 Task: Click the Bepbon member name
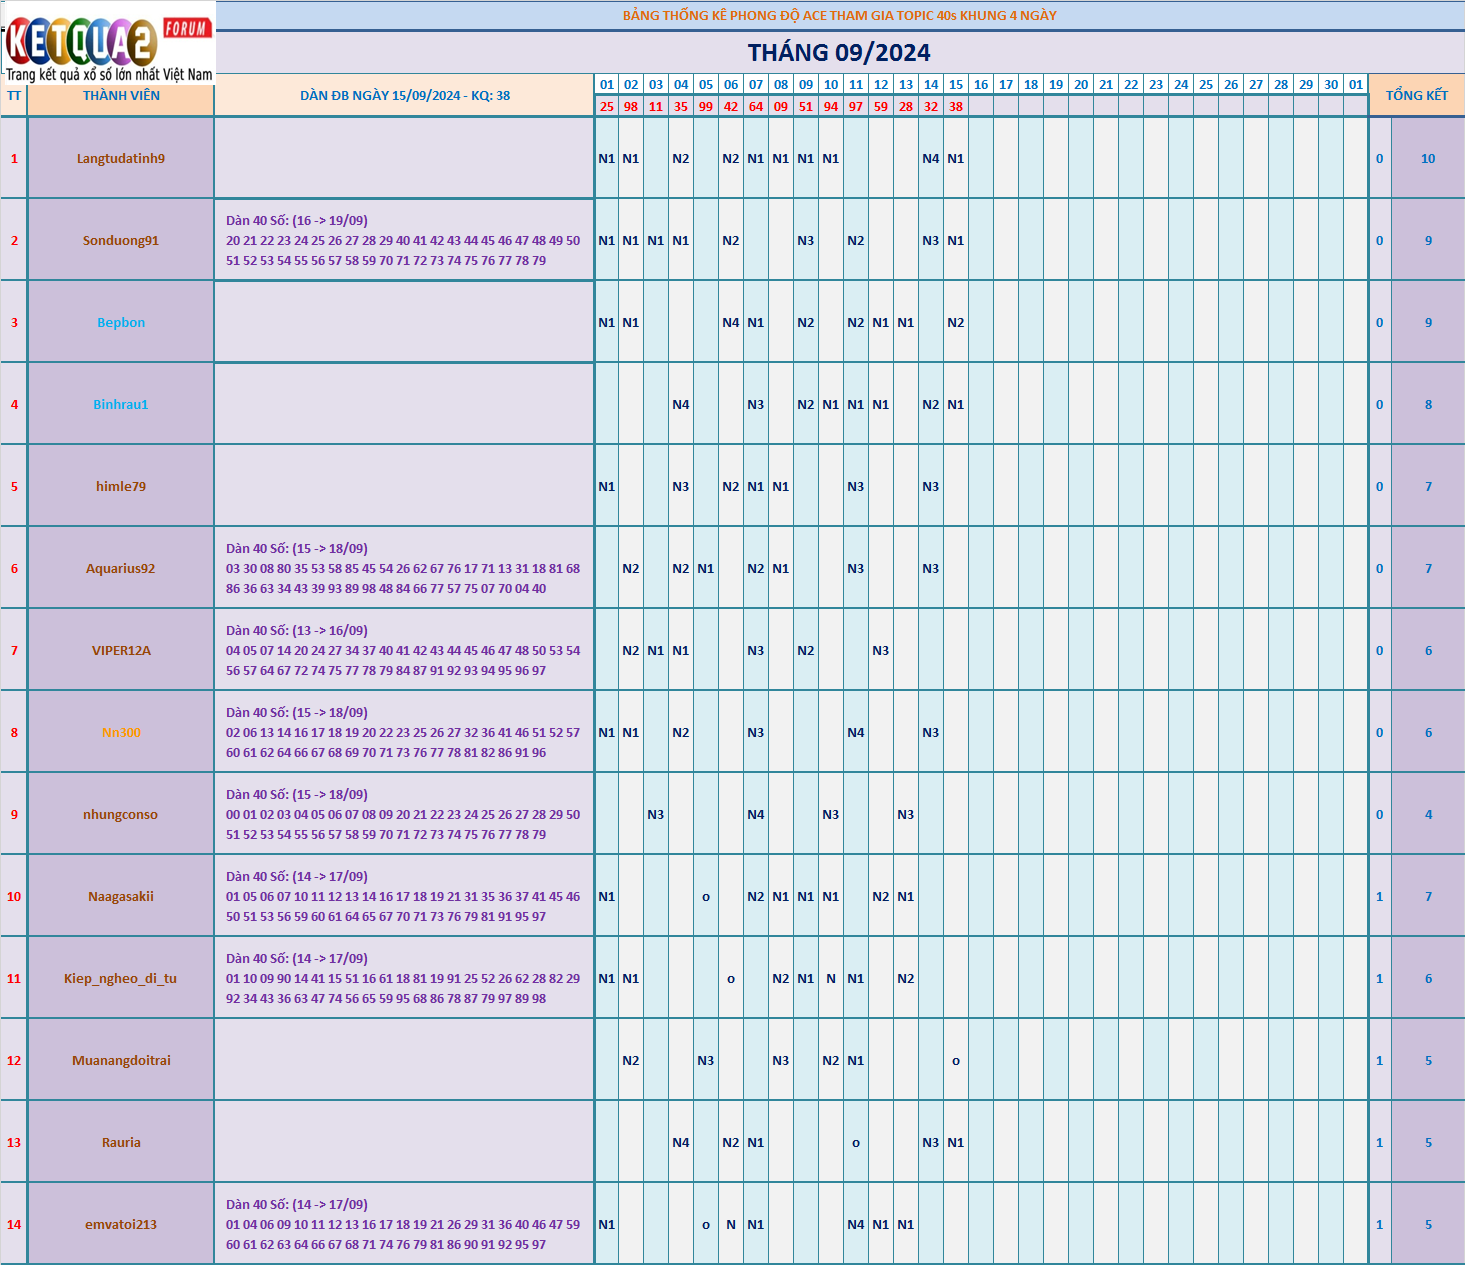pyautogui.click(x=121, y=323)
